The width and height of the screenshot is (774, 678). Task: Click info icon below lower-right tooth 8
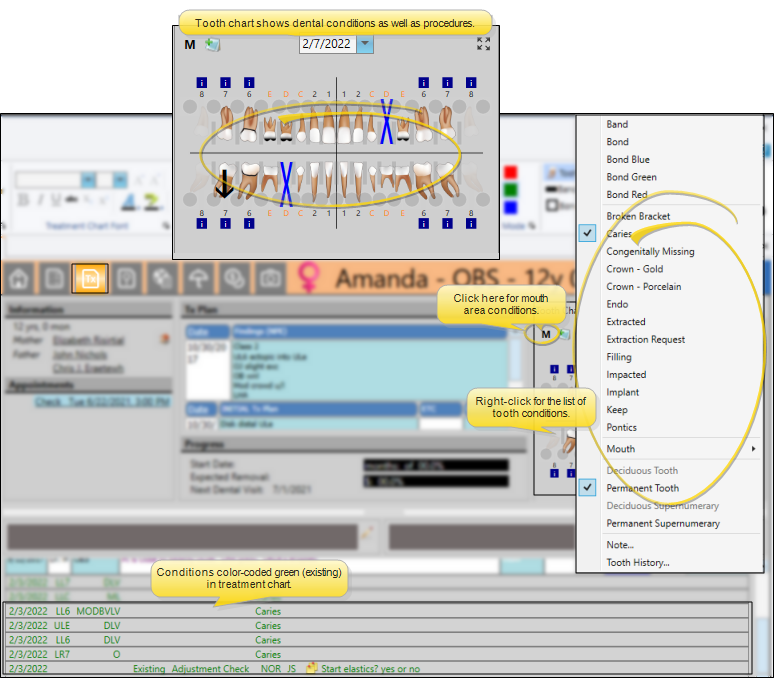pos(471,224)
